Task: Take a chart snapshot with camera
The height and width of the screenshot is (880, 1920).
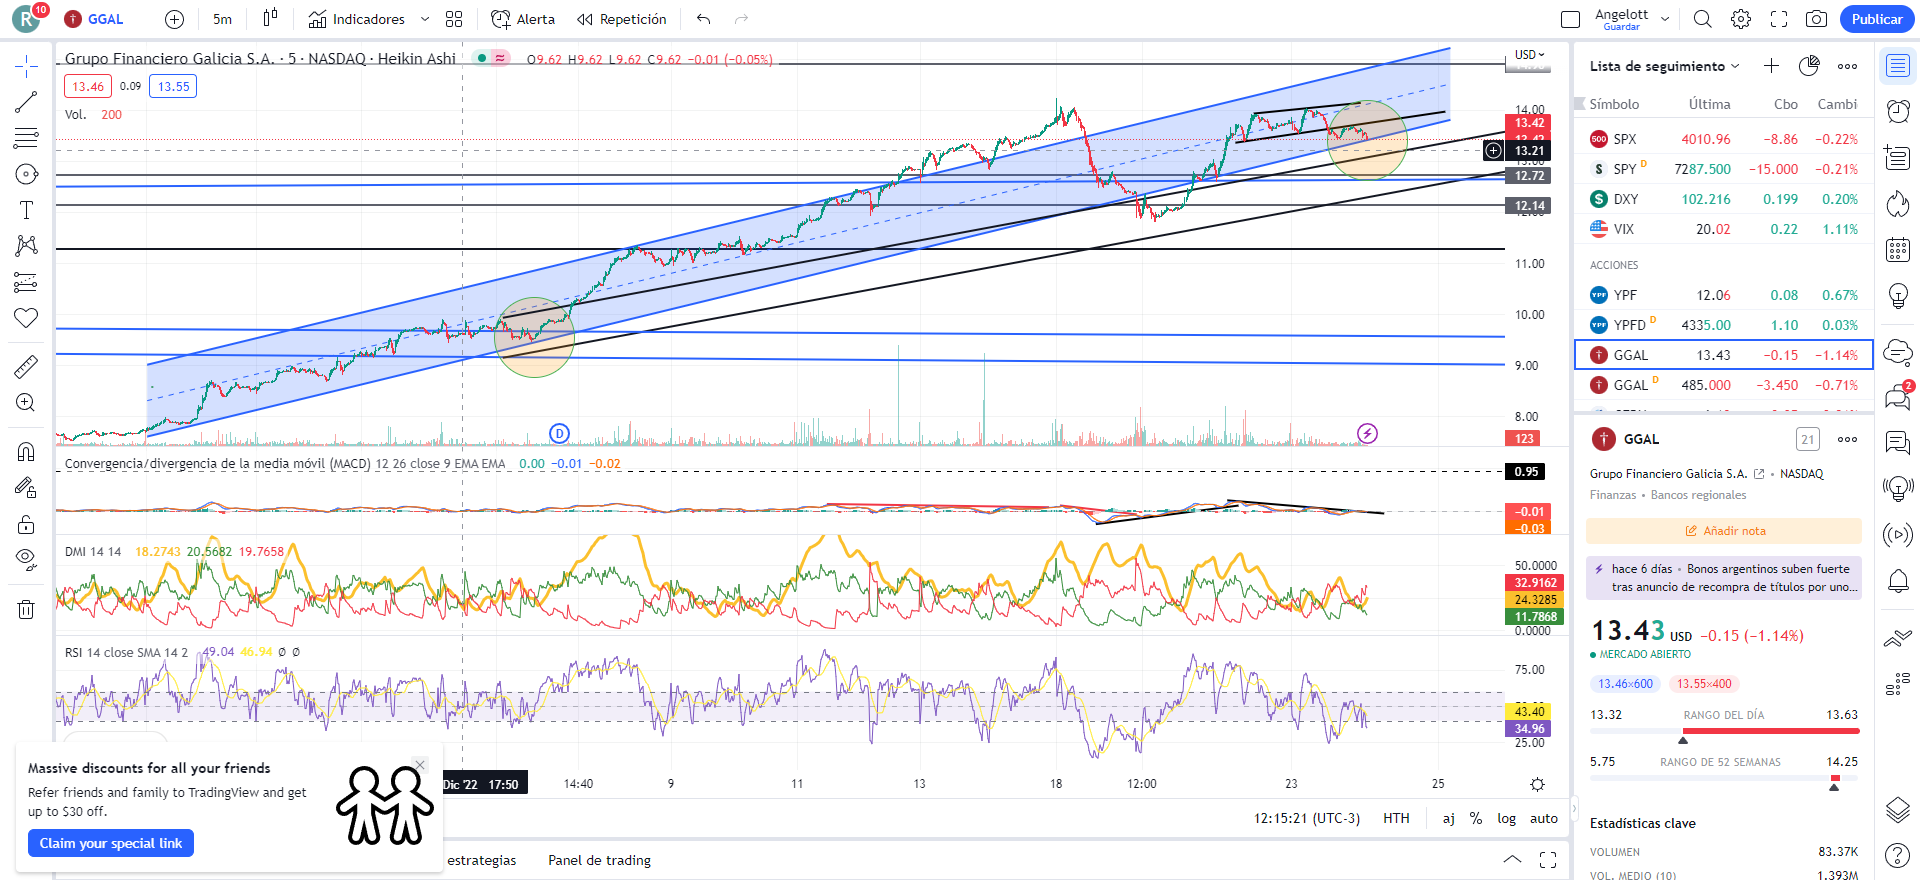Action: coord(1817,19)
